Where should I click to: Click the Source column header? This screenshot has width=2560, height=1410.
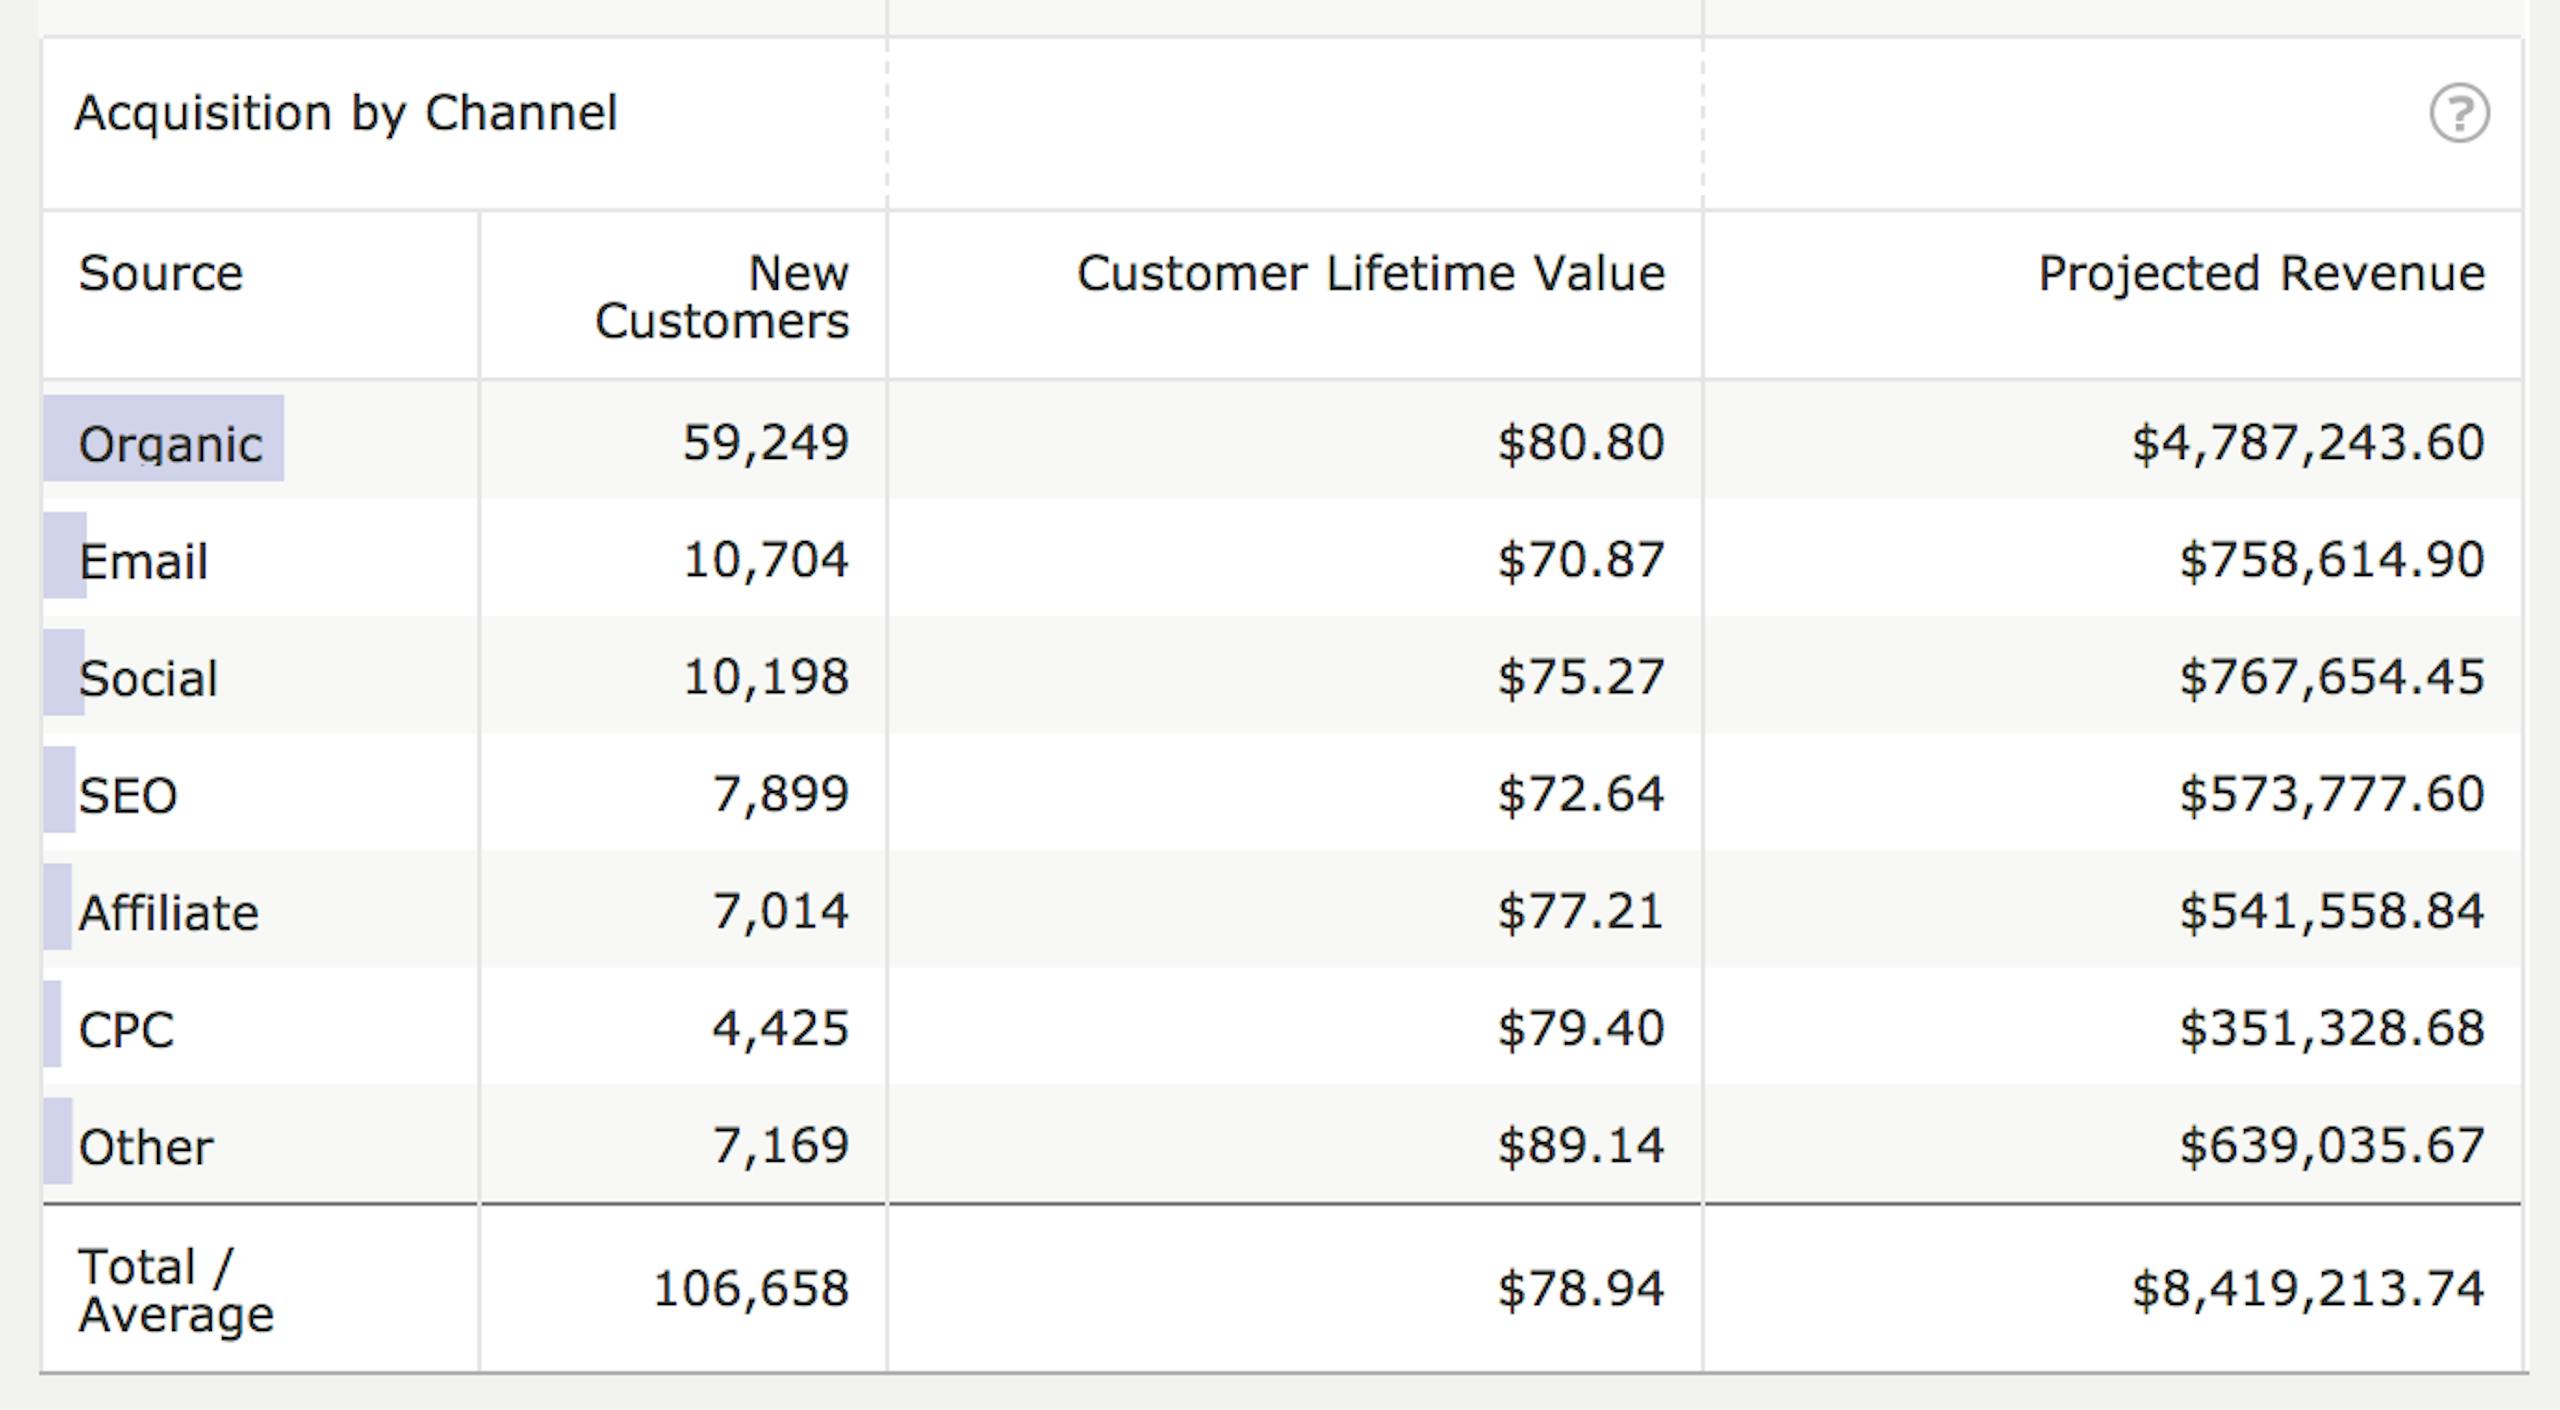point(161,273)
